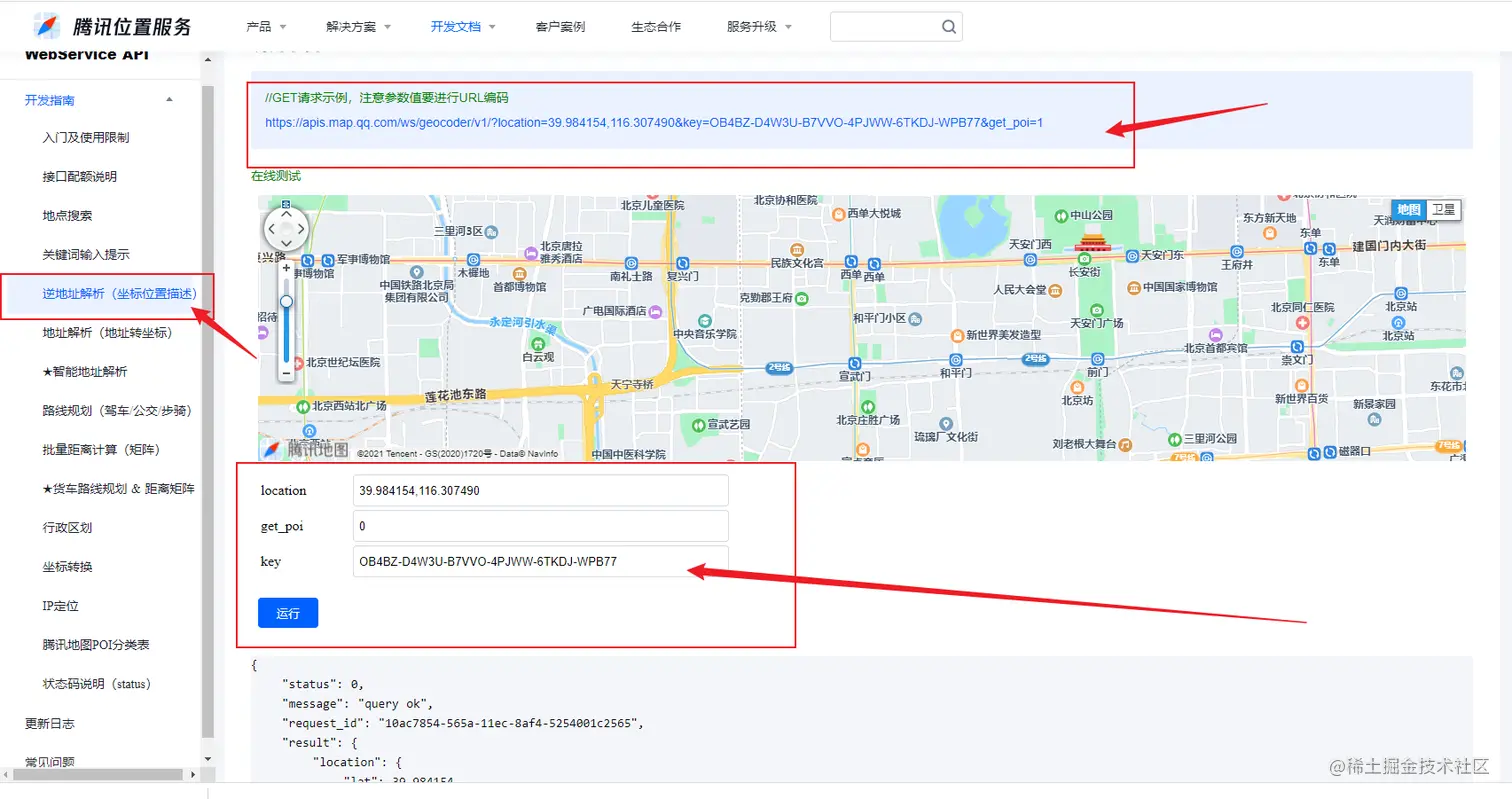The image size is (1512, 799).
Task: Click the 人民大会堂 marker icon
Action: [1056, 290]
